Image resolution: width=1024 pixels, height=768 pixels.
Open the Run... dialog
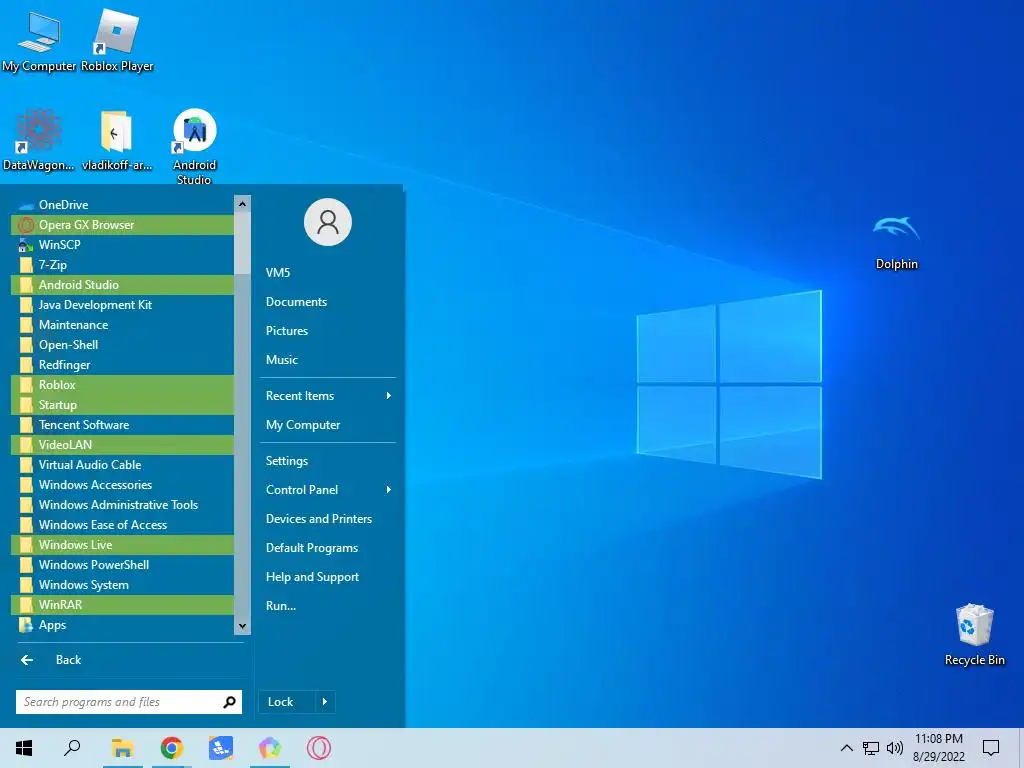327,606
